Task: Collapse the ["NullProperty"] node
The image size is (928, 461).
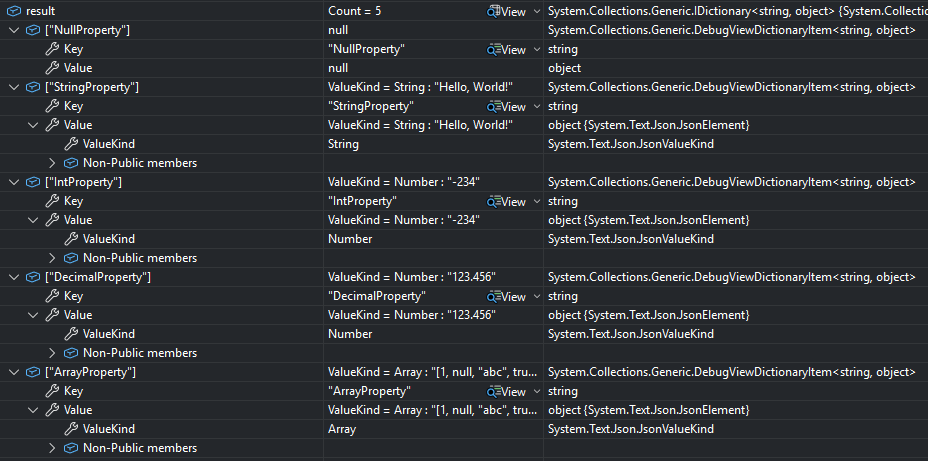Action: pyautogui.click(x=14, y=30)
